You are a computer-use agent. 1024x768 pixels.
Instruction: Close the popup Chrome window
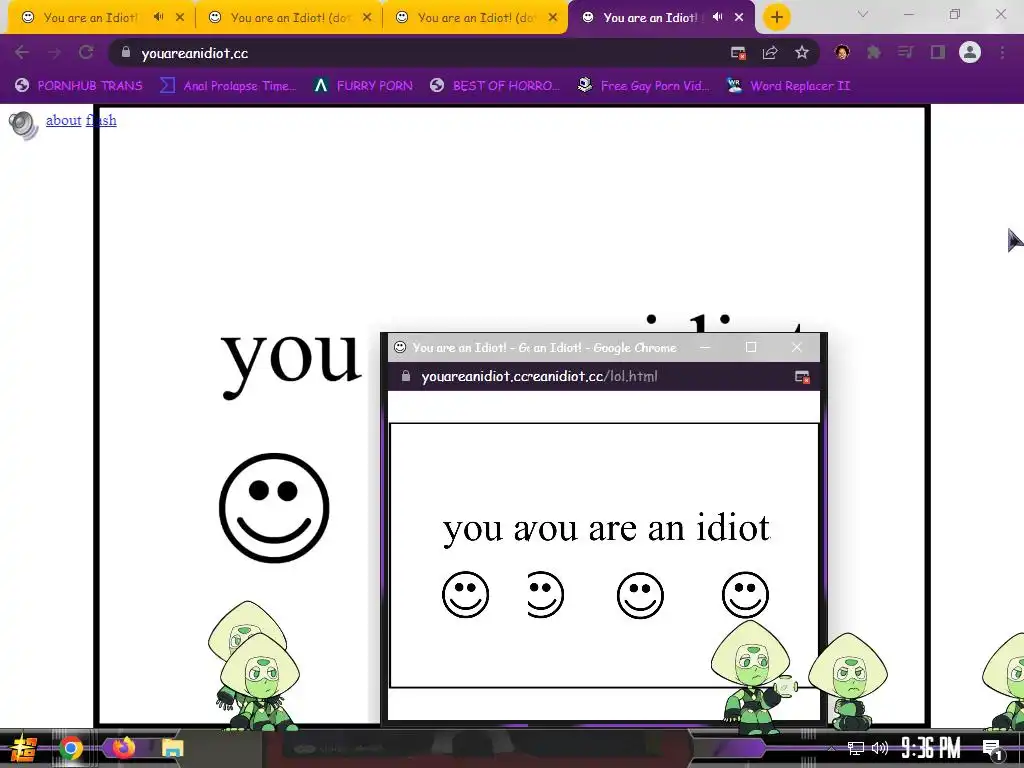797,347
